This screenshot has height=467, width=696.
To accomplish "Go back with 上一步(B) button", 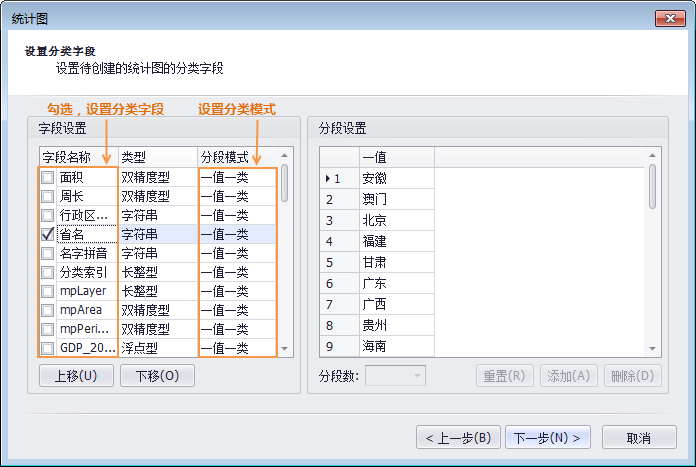I will 457,438.
